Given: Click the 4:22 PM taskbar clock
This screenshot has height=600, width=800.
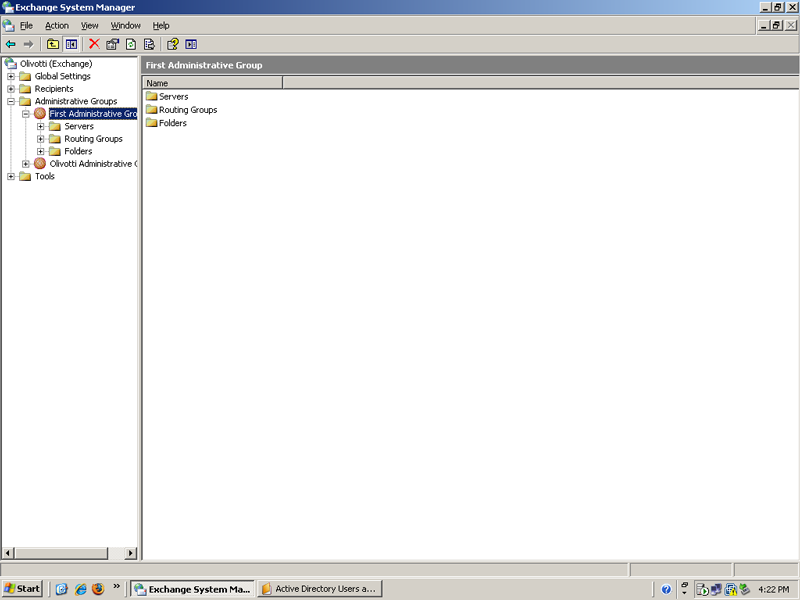Looking at the screenshot, I should pos(773,589).
